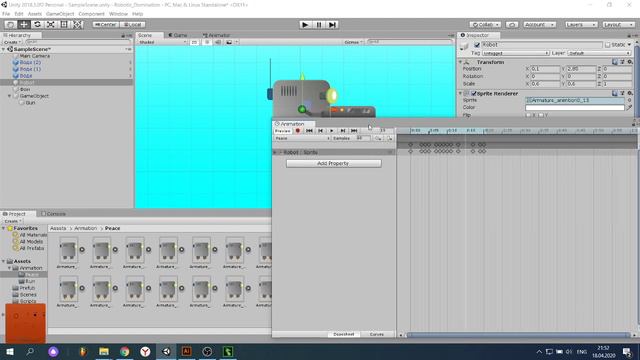This screenshot has height=360, width=640.
Task: Open the Layers dropdown
Action: click(x=581, y=24)
